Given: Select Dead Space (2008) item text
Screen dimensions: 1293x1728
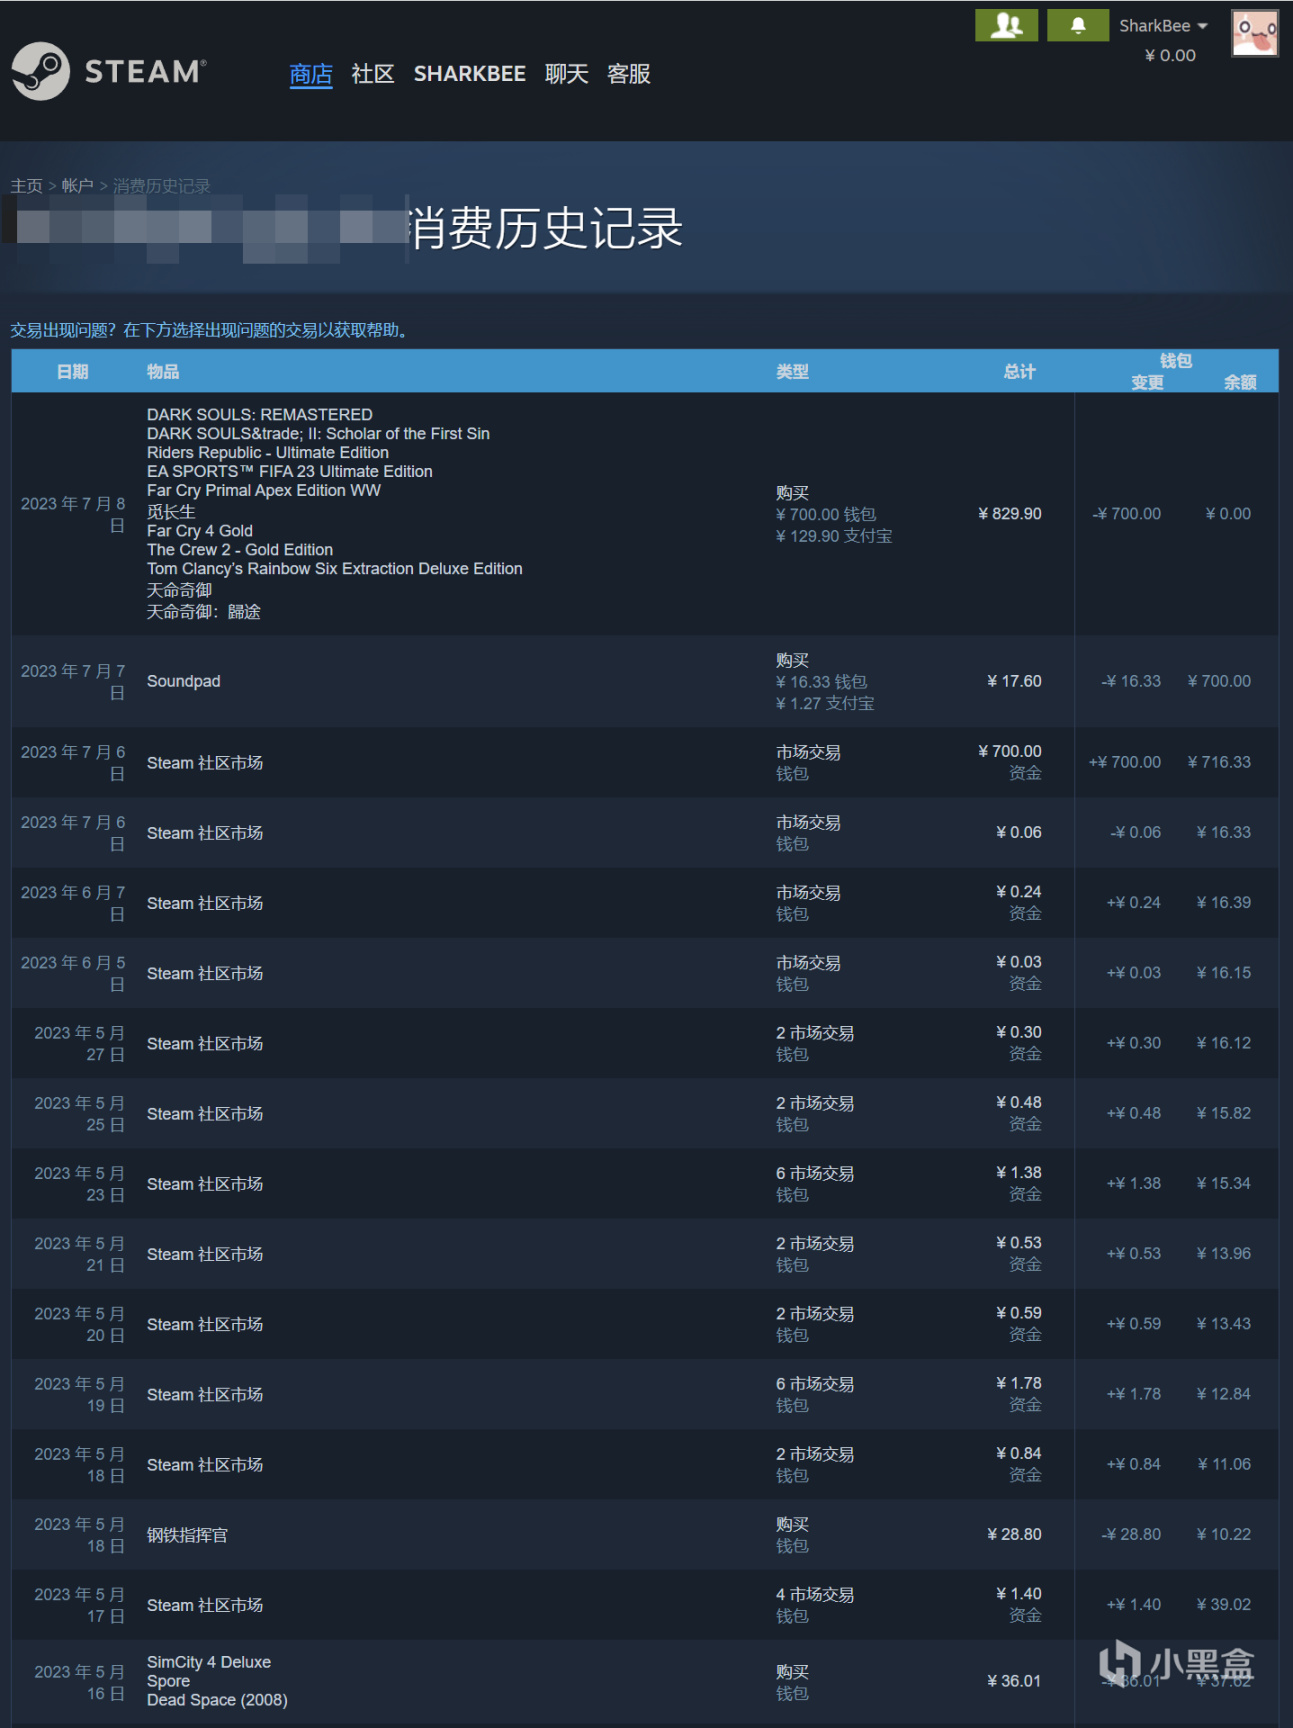Looking at the screenshot, I should coord(217,1701).
